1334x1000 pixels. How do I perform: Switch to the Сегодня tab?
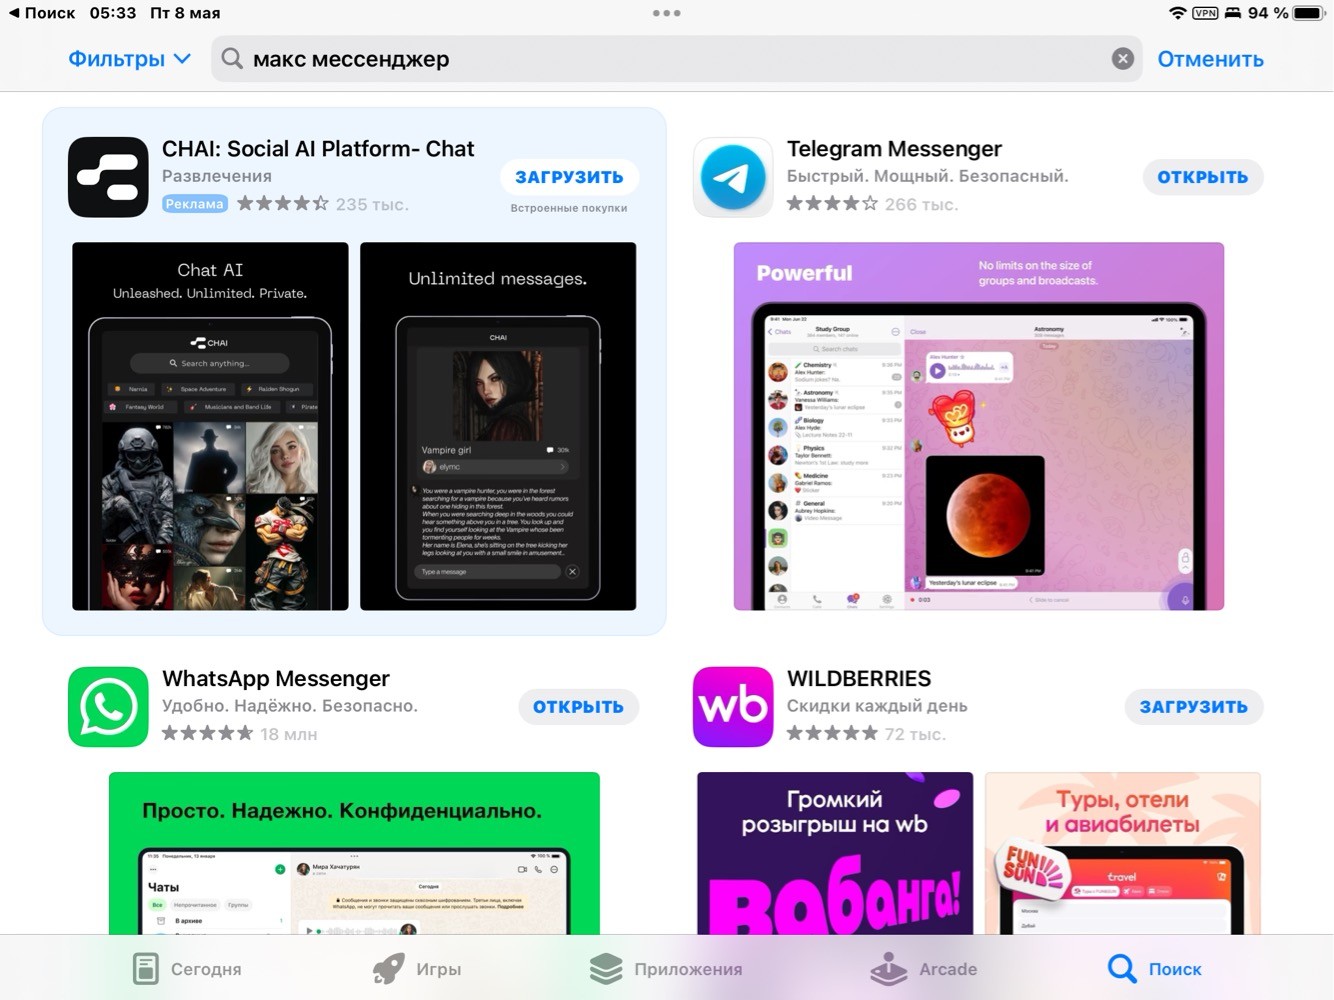187,968
